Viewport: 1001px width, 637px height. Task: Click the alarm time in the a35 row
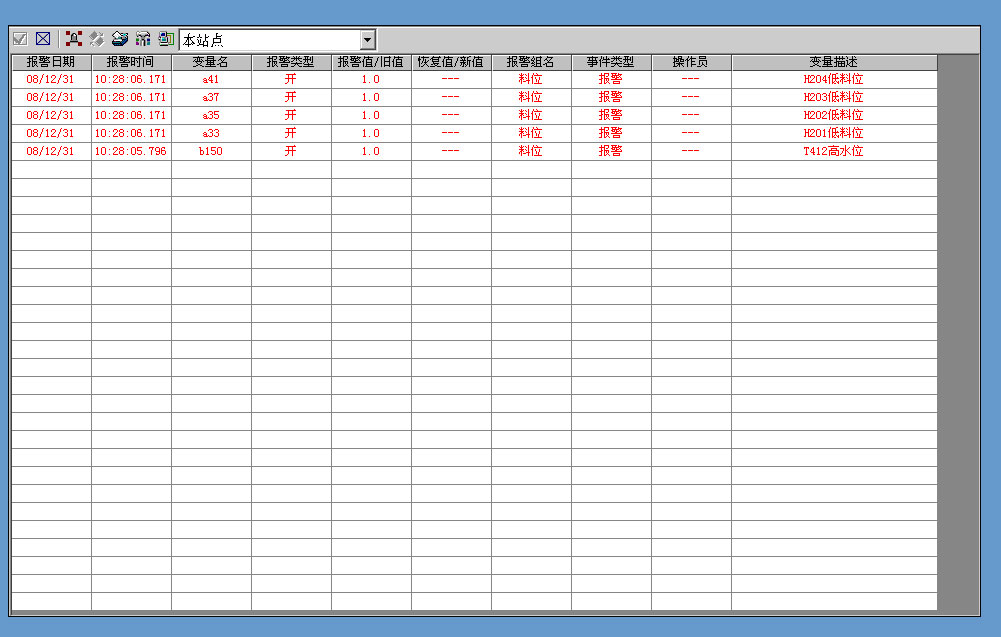pos(131,115)
